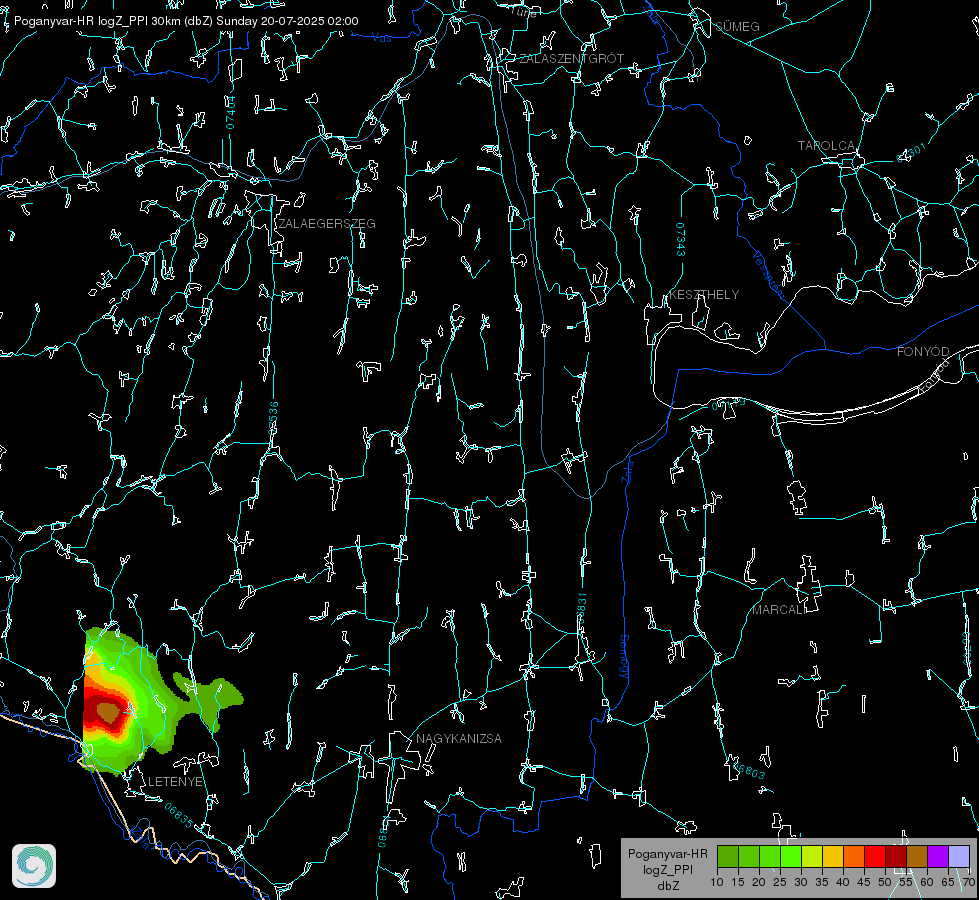Click the brown radar echo core near Letenye
The height and width of the screenshot is (900, 979).
(109, 713)
